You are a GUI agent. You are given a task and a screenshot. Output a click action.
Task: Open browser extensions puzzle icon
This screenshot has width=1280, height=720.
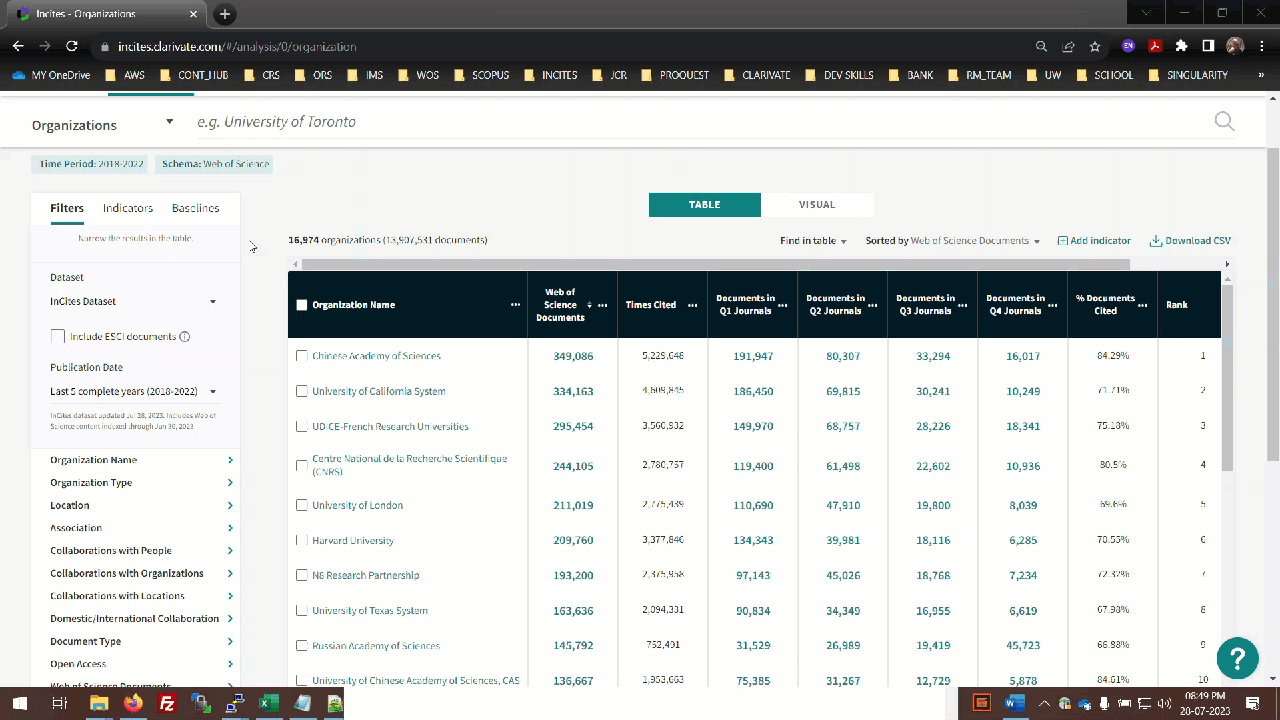[1181, 46]
